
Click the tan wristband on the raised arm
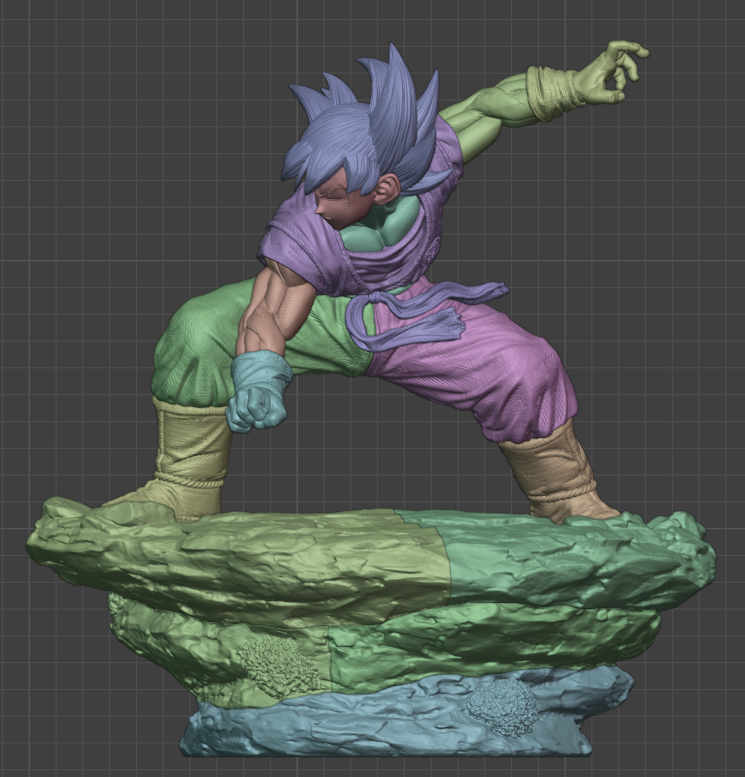pos(552,92)
